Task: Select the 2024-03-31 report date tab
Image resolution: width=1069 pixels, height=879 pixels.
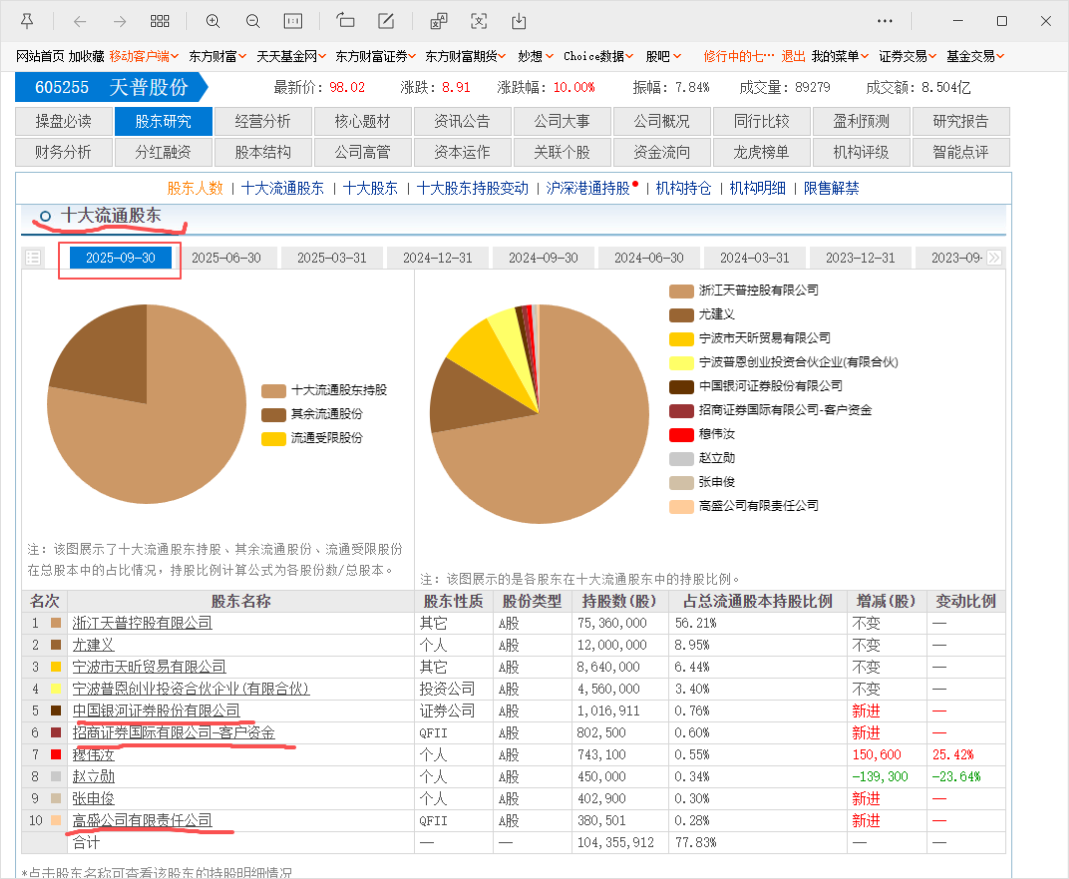Action: point(755,258)
